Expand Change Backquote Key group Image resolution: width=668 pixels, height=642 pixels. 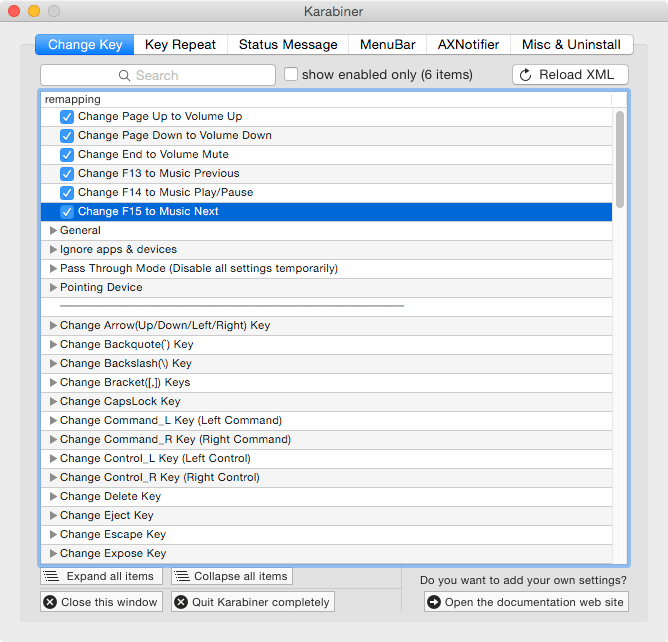53,344
